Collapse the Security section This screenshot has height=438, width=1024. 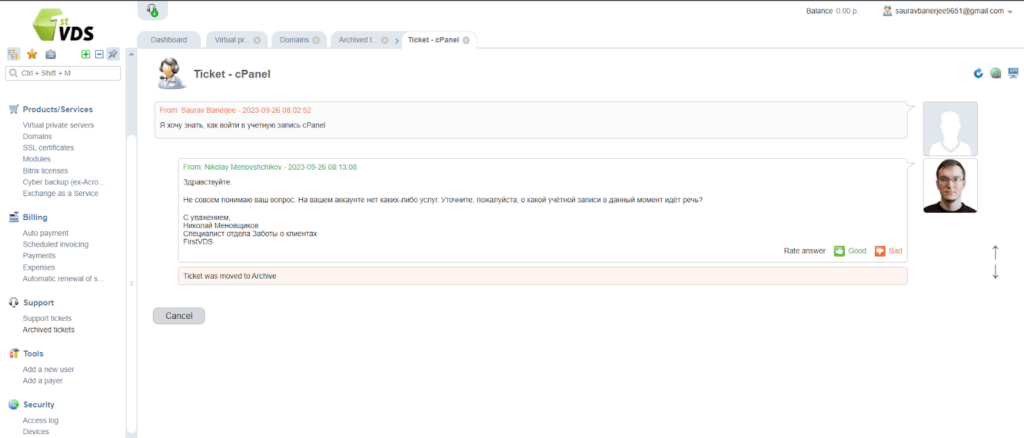[39, 405]
